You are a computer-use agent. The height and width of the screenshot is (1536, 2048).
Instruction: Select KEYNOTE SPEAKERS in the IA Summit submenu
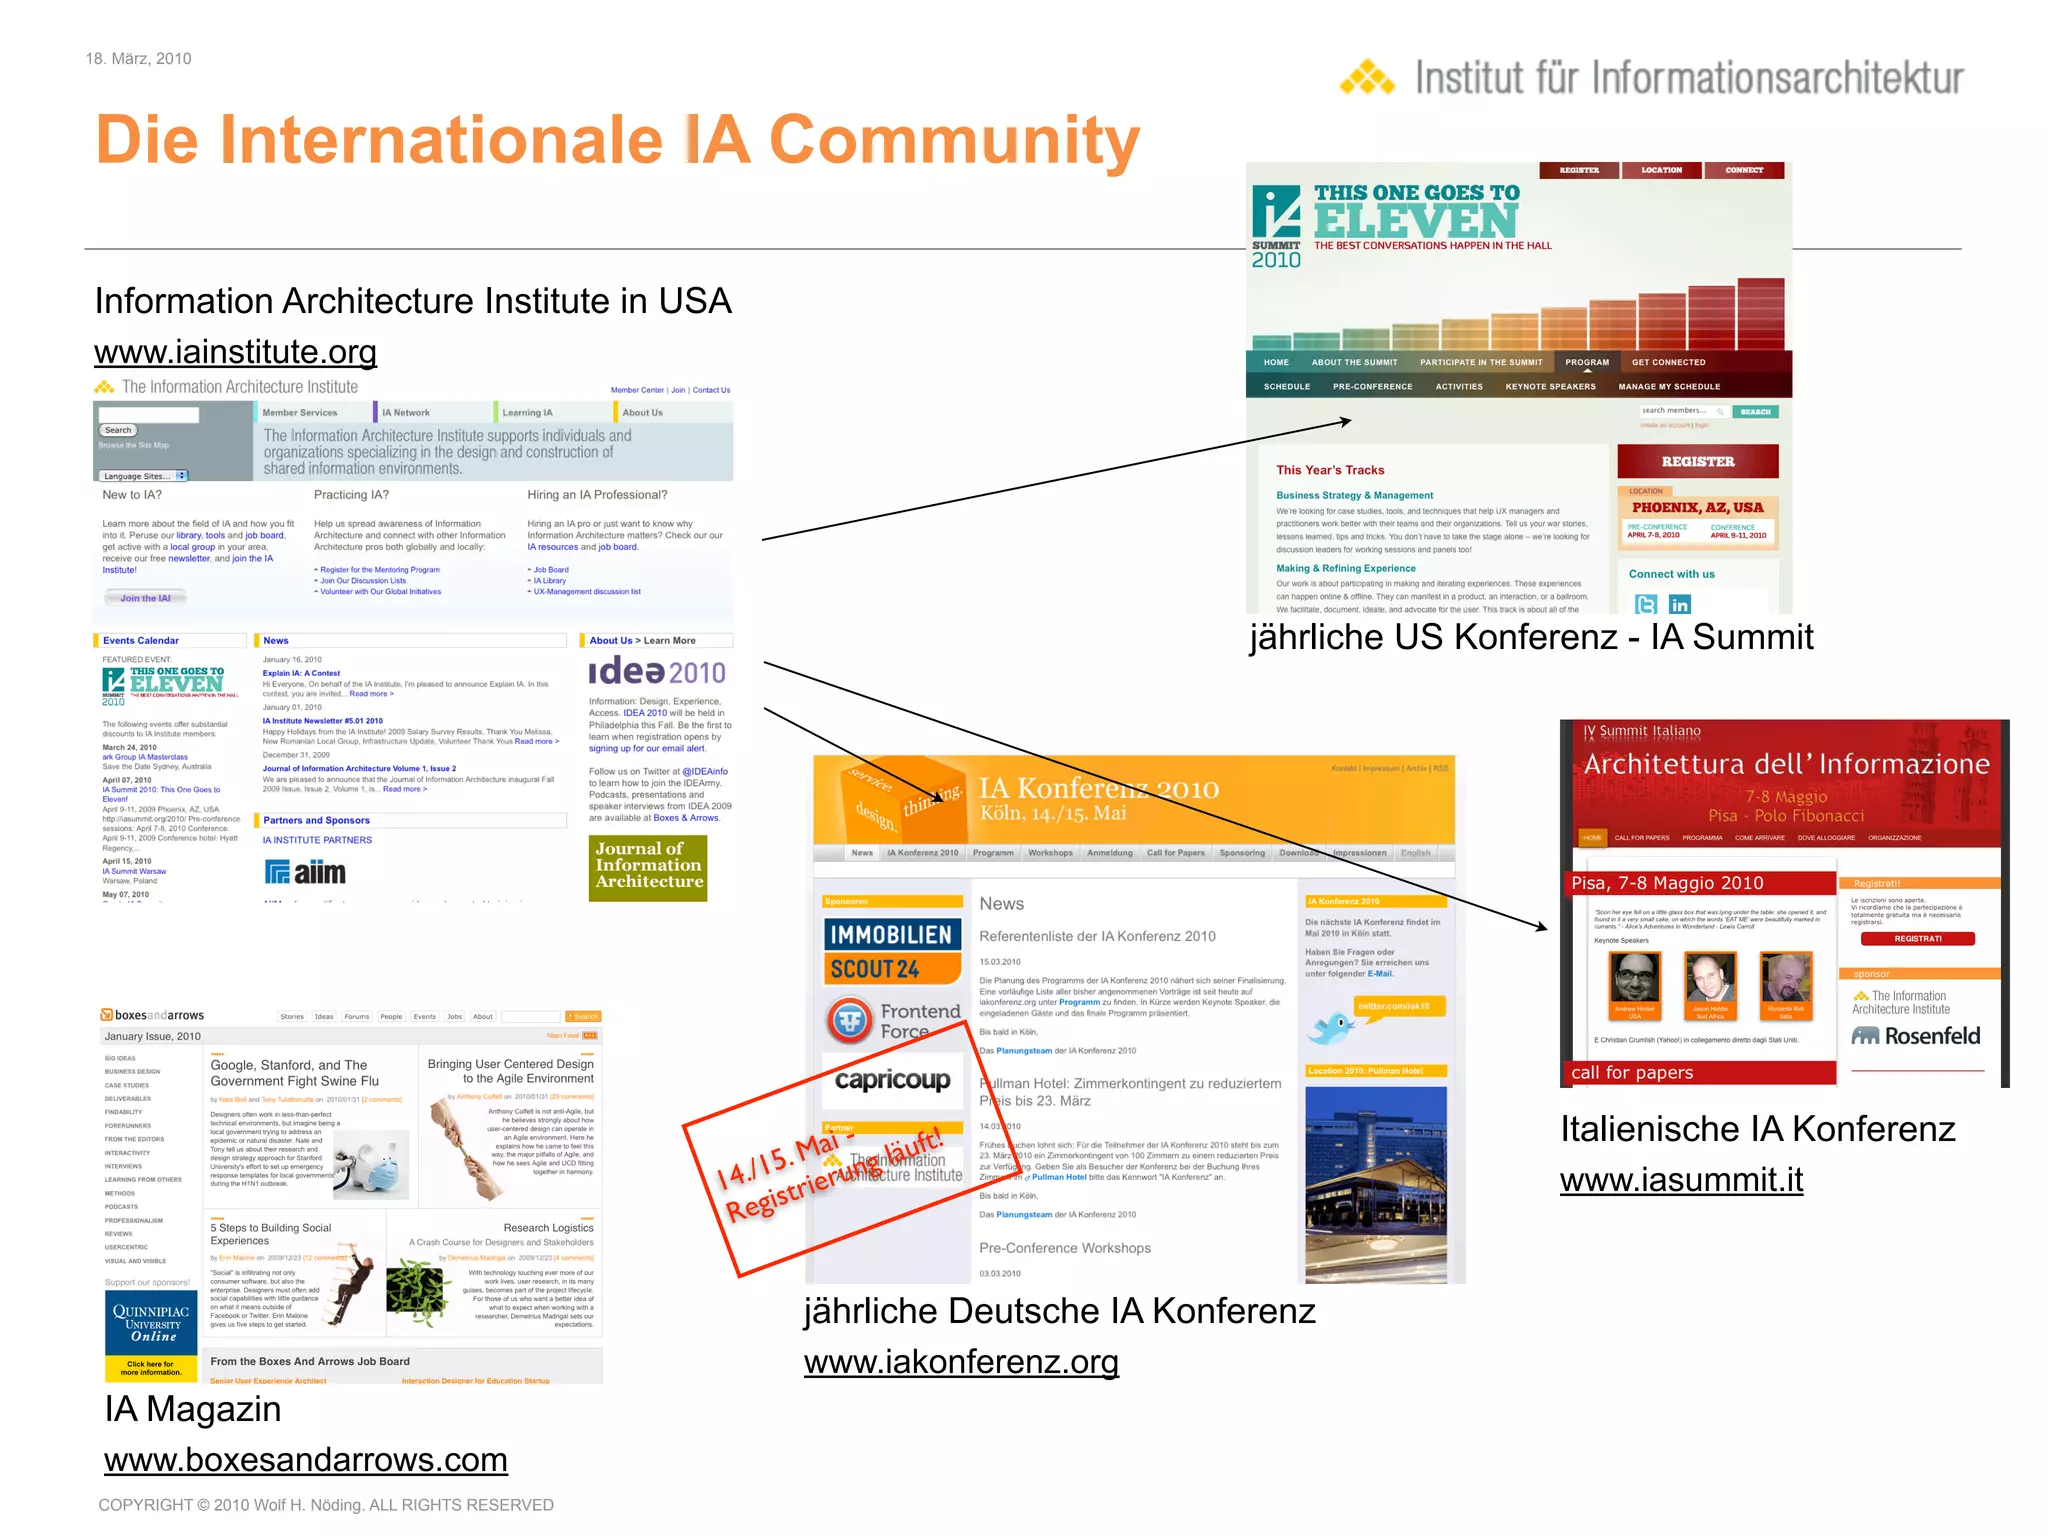[1550, 386]
